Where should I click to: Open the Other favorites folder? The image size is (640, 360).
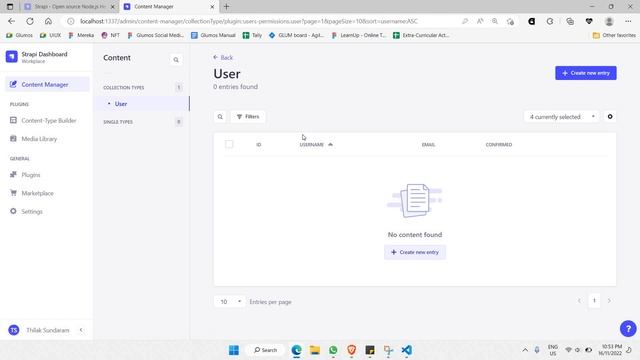click(x=614, y=36)
